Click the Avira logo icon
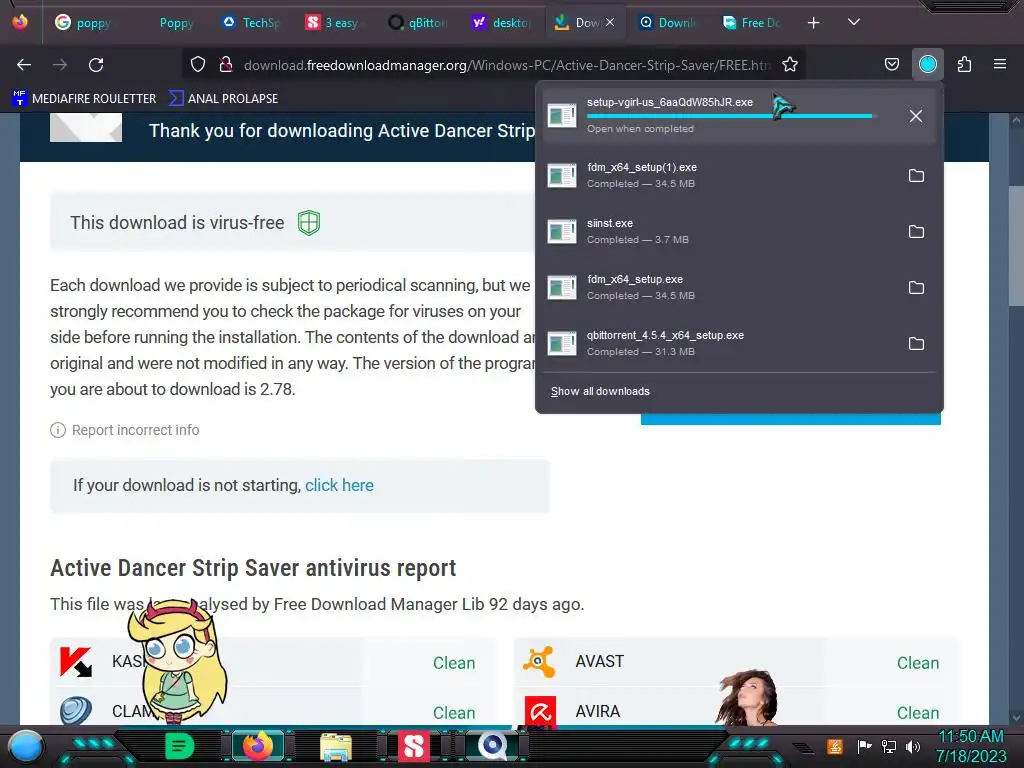 [540, 712]
